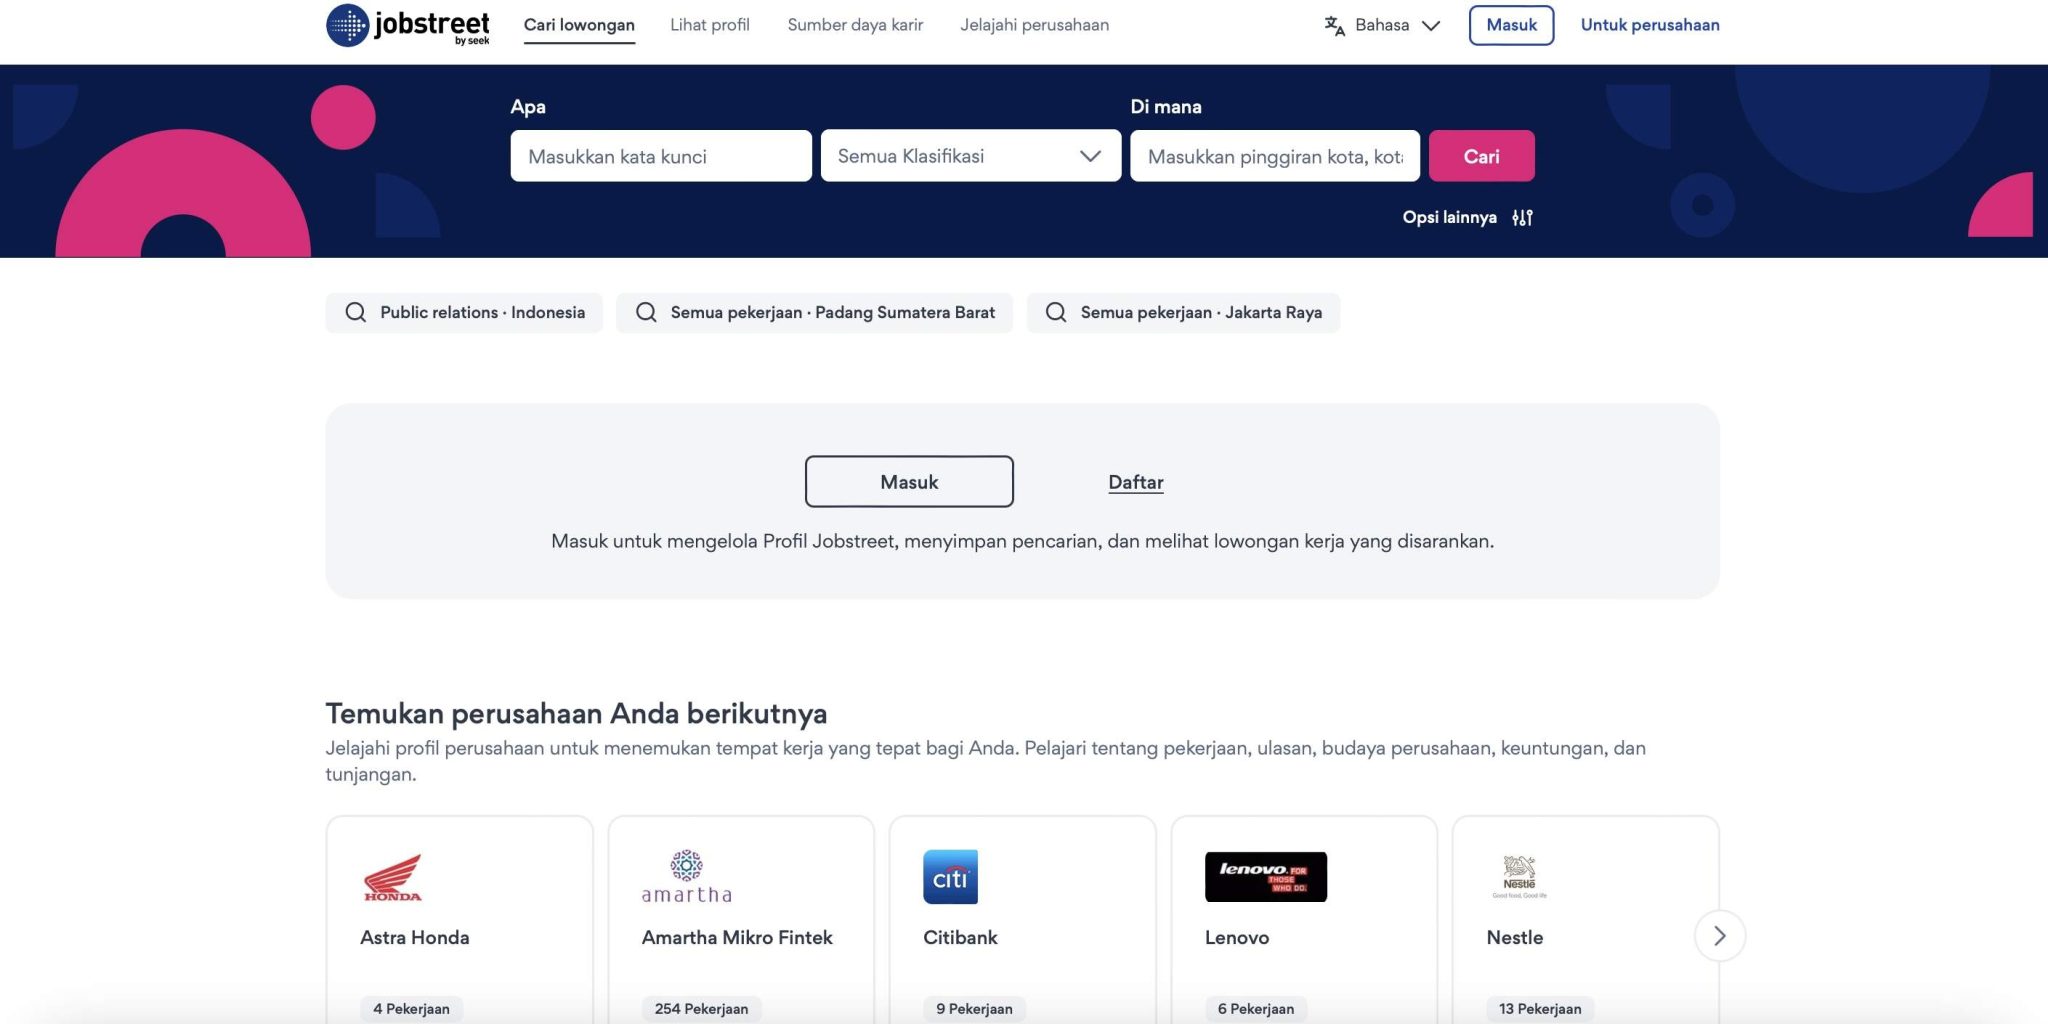Switch to the Lihat profil tab

(709, 25)
